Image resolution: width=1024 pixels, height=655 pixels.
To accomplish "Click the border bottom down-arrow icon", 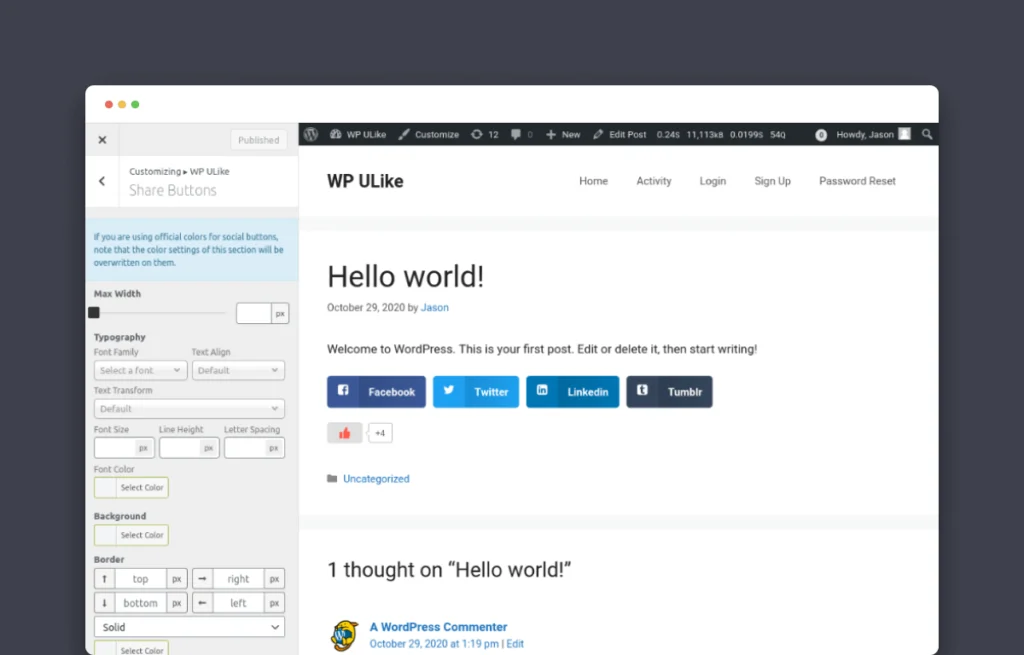I will tap(104, 603).
